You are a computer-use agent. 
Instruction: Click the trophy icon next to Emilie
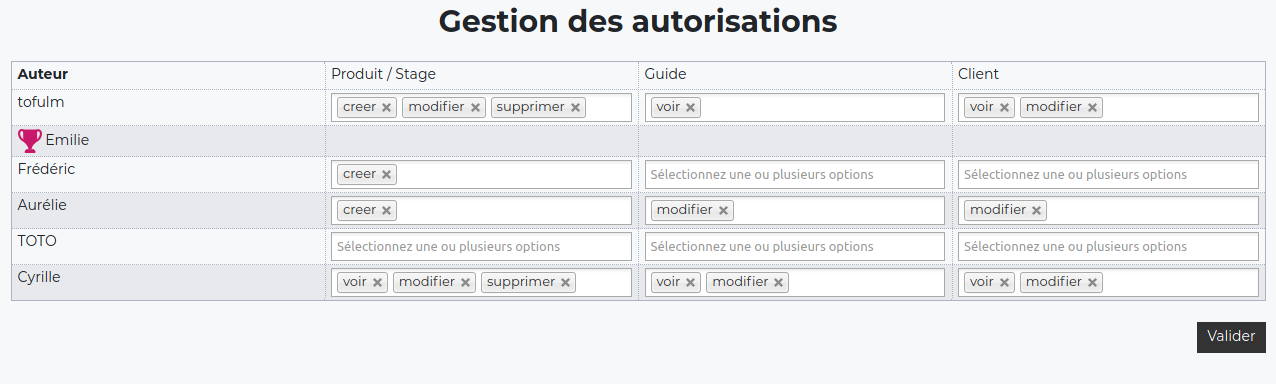(30, 140)
